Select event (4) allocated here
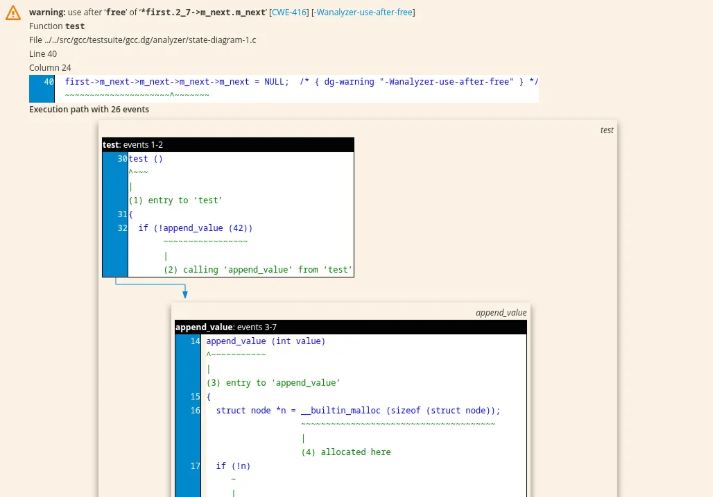The height and width of the screenshot is (497, 713). (346, 452)
